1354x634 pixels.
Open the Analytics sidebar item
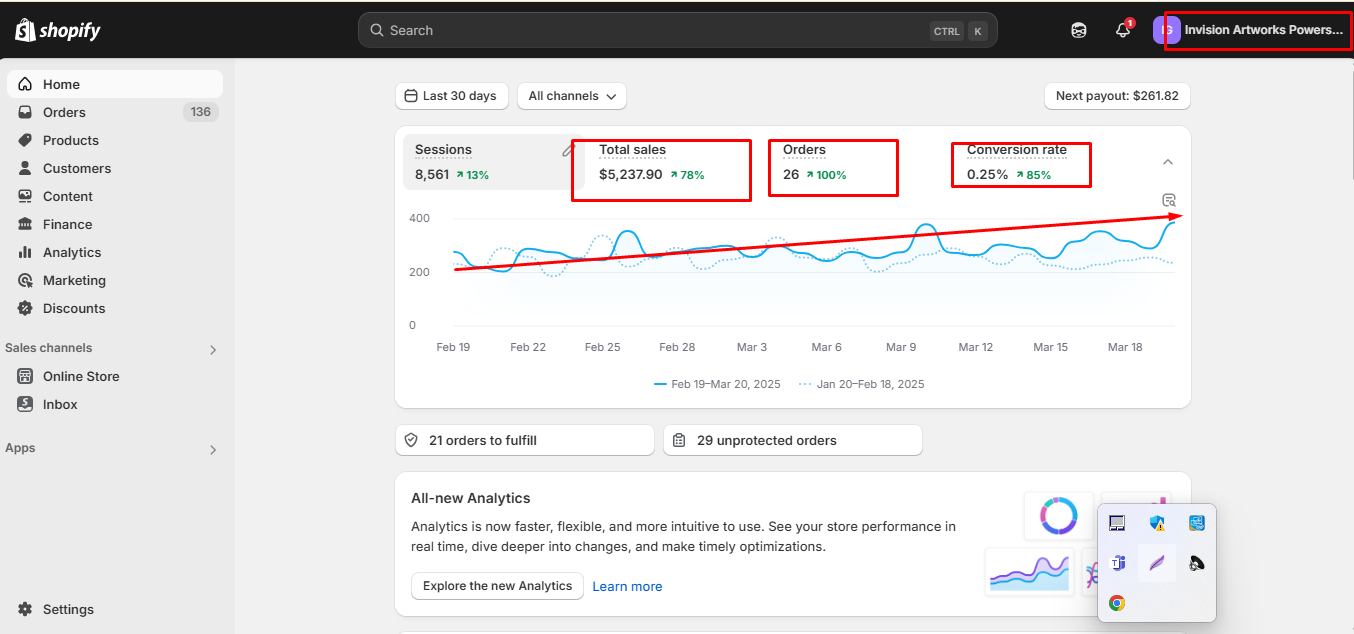coord(72,252)
